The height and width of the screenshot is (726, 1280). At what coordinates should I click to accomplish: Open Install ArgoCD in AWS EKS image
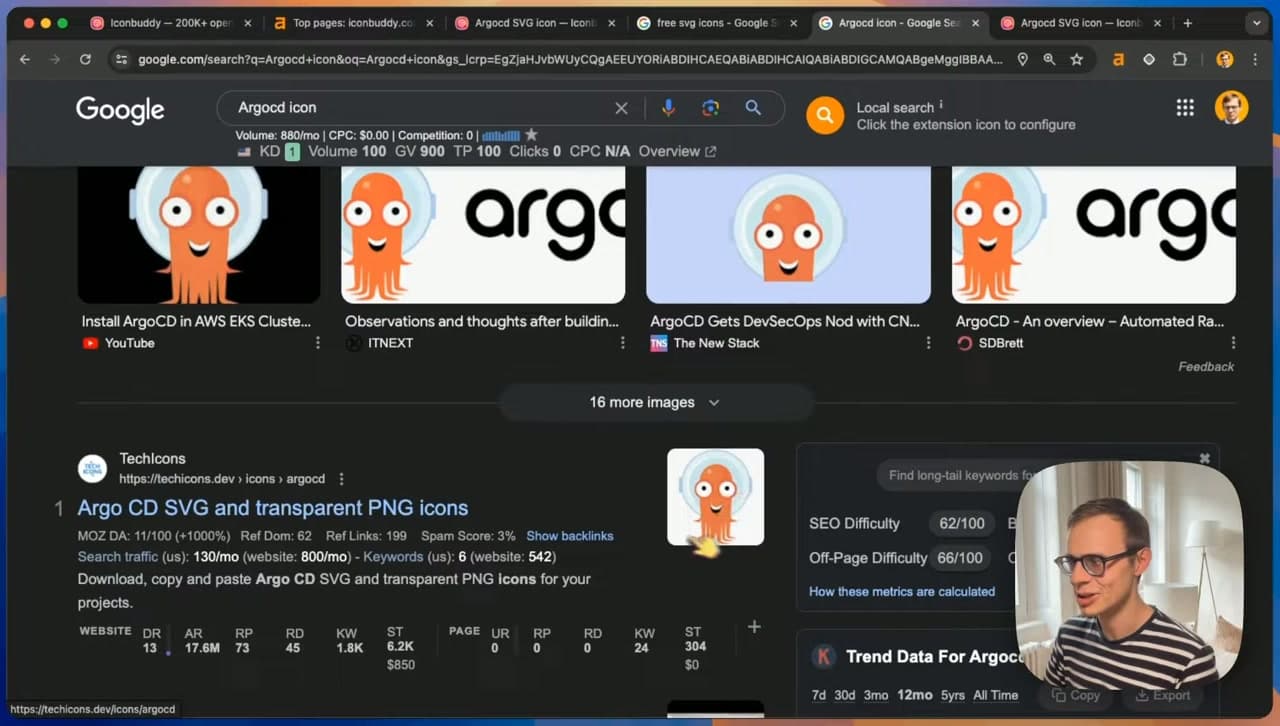pos(199,235)
